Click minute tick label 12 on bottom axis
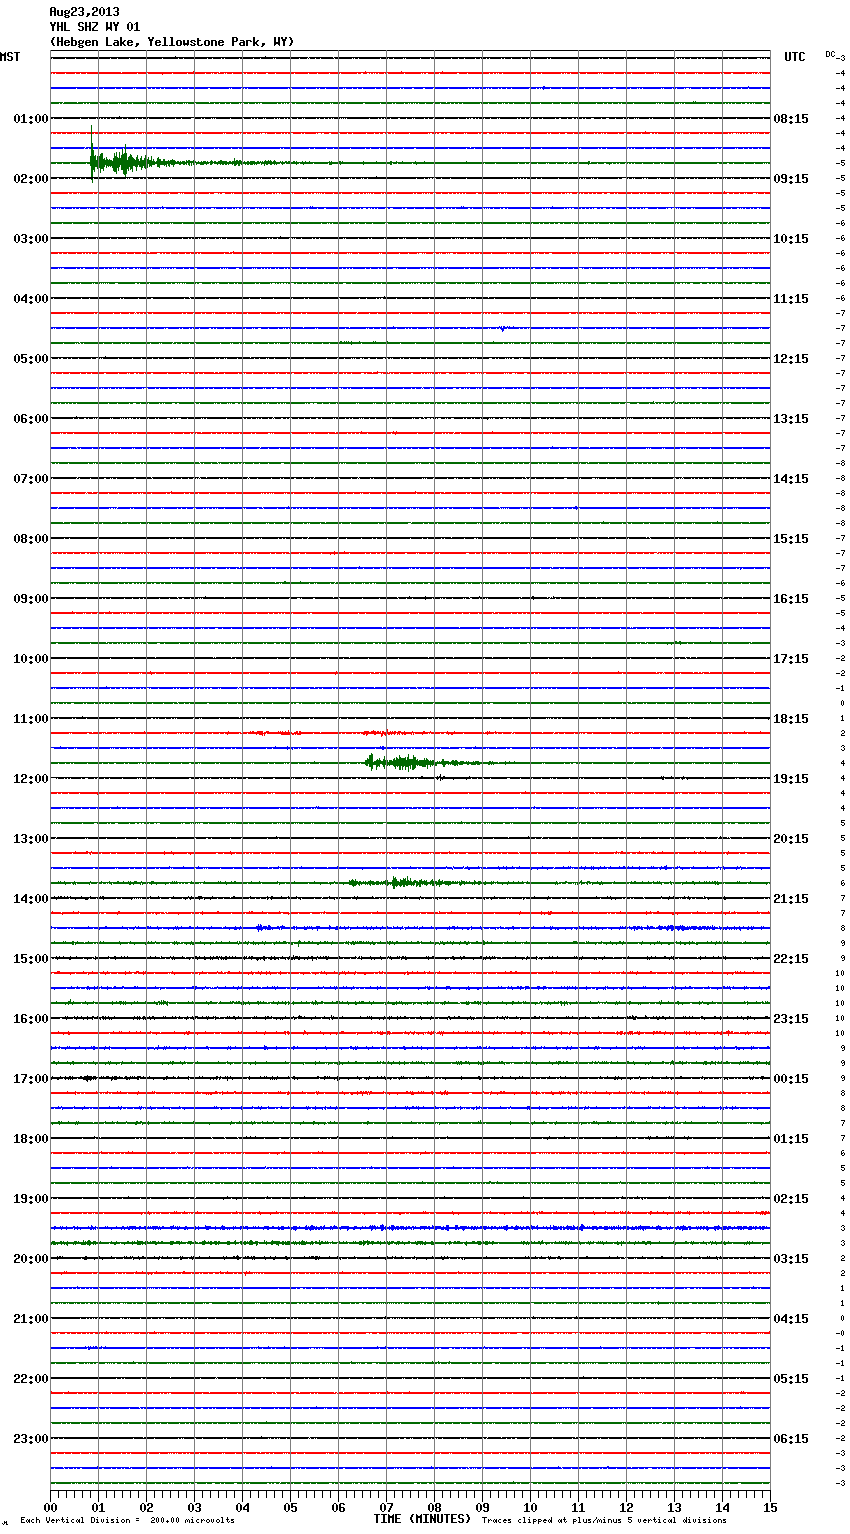850x1534 pixels. click(x=626, y=1507)
